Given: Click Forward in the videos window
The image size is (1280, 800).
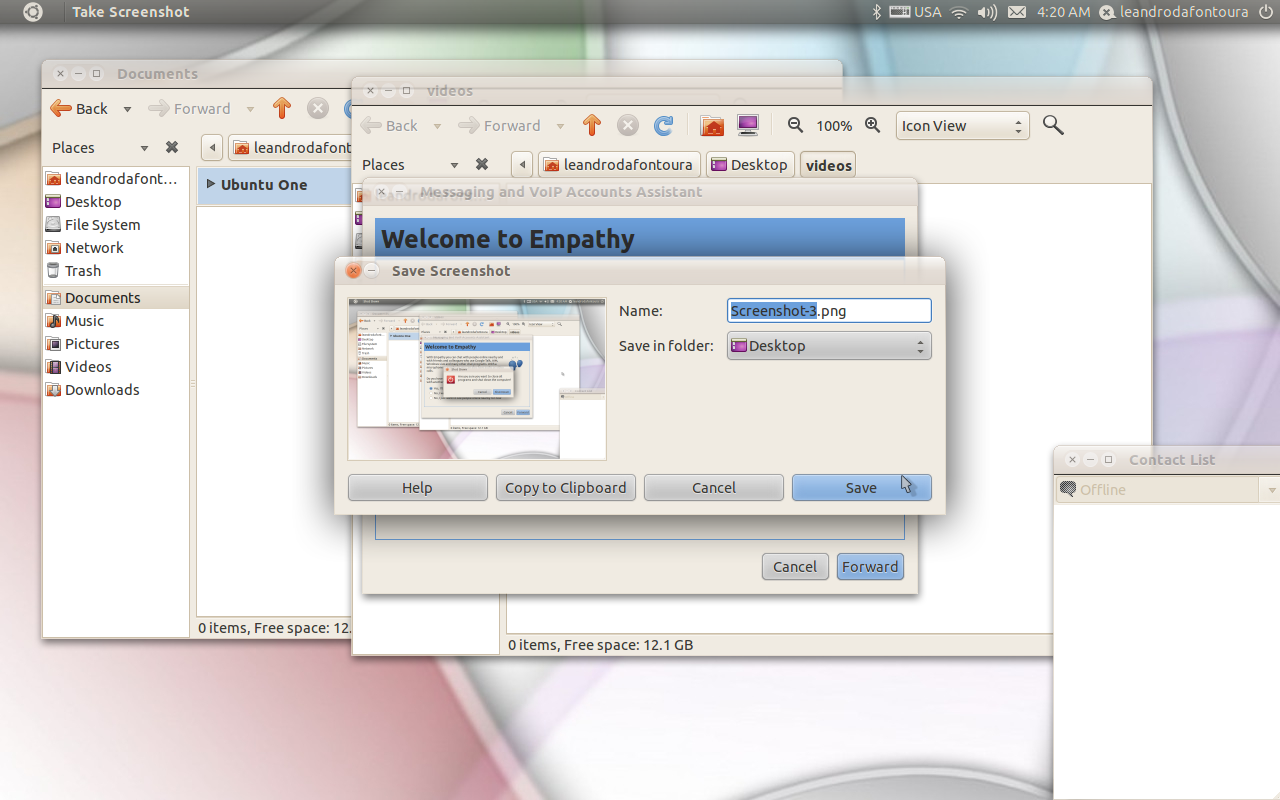Looking at the screenshot, I should [x=499, y=126].
